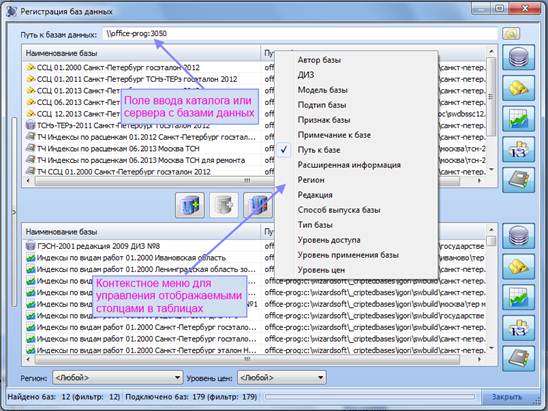Click the notebook icon beside the upper table

(x=519, y=180)
